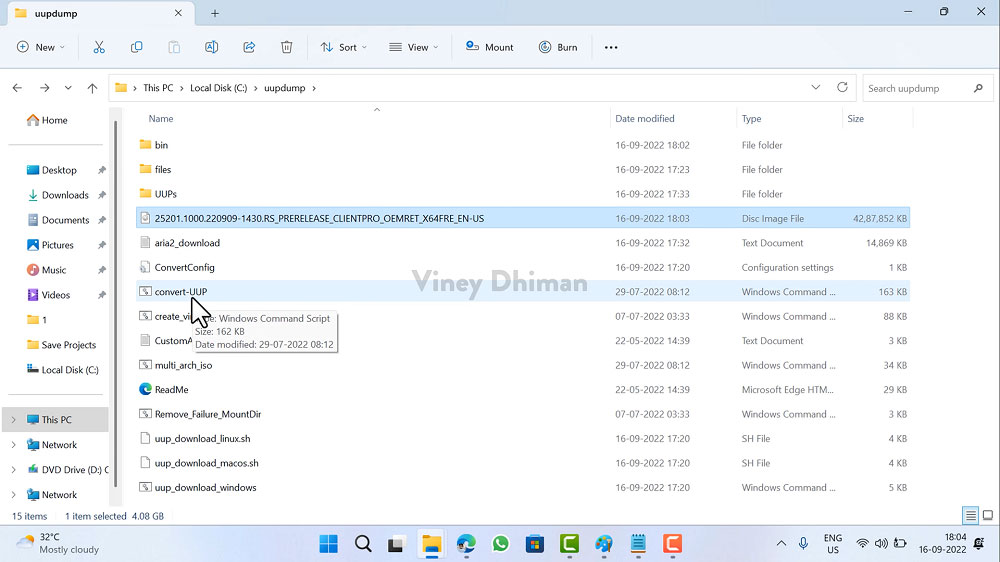This screenshot has height=562, width=1000.
Task: Open recent locations dropdown arrow
Action: (x=68, y=88)
